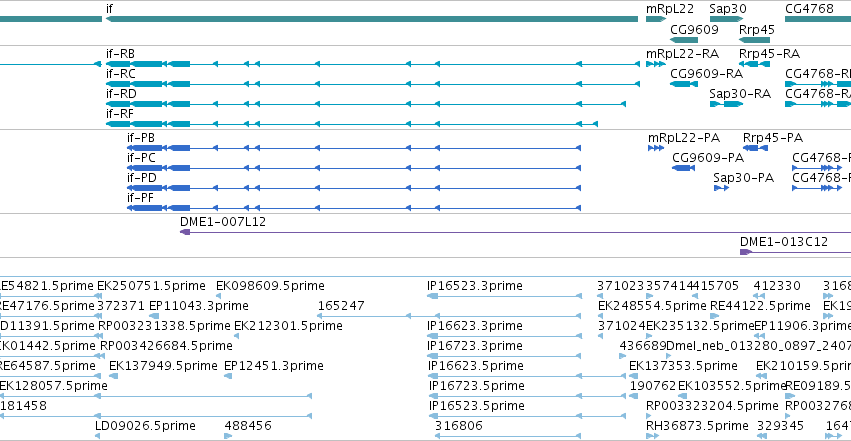Select EST LD09026.5prime

pos(145,426)
